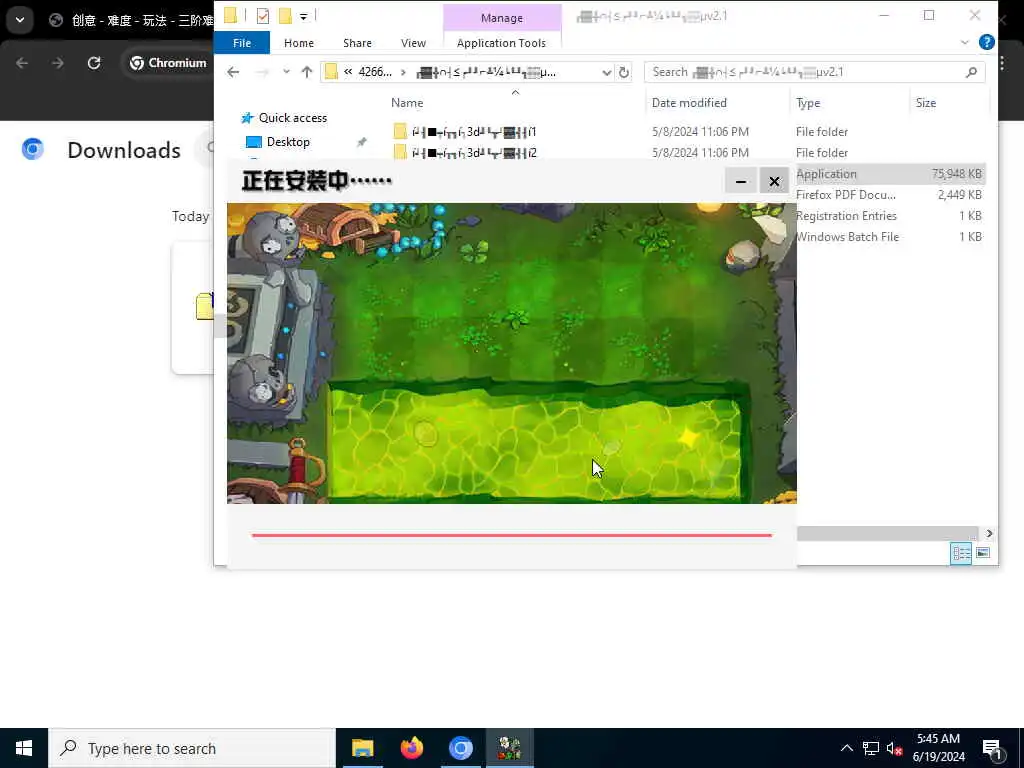The width and height of the screenshot is (1024, 768).
Task: Switch to Large icons view layout
Action: pos(983,553)
